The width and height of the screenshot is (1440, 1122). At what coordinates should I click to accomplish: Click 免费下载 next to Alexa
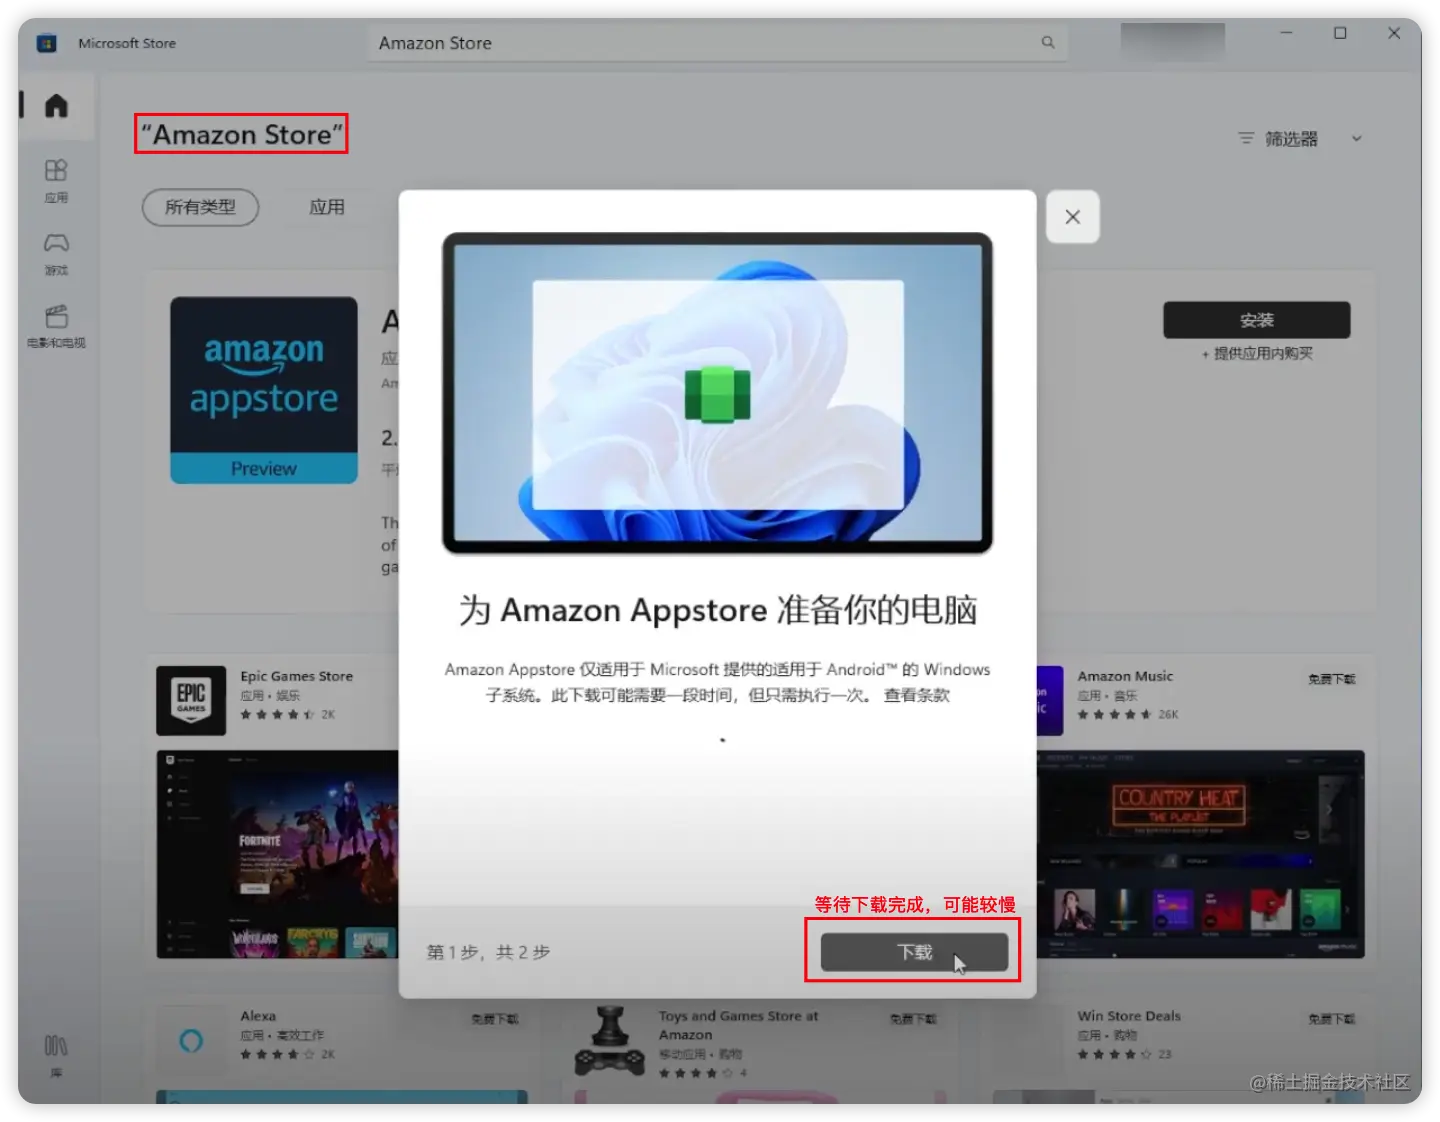(495, 1019)
